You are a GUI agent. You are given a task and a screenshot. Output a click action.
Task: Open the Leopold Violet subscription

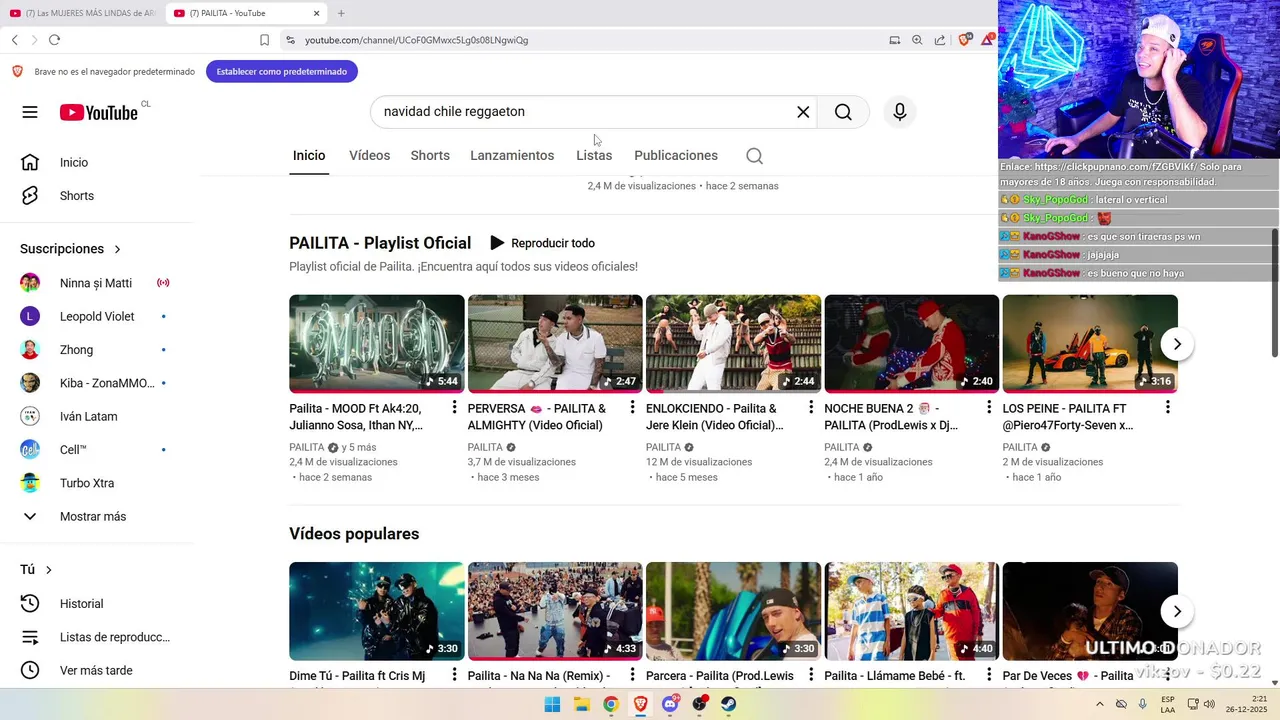(x=97, y=317)
